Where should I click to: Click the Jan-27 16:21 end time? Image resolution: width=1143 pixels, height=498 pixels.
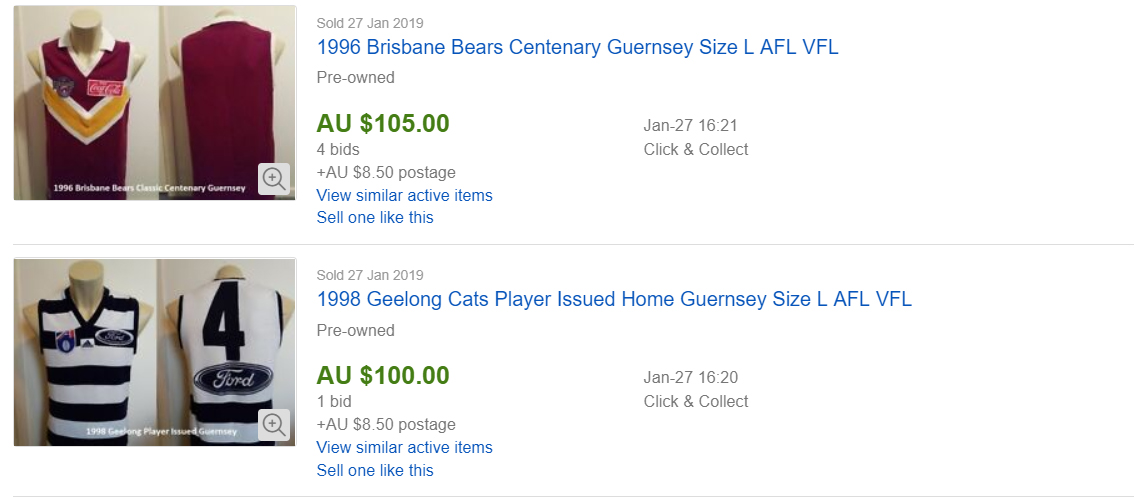690,126
